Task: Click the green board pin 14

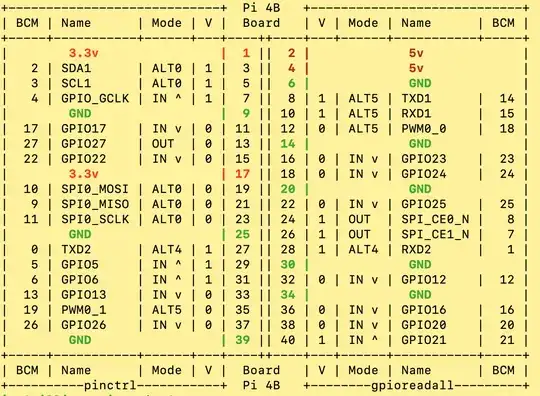Action: click(288, 144)
